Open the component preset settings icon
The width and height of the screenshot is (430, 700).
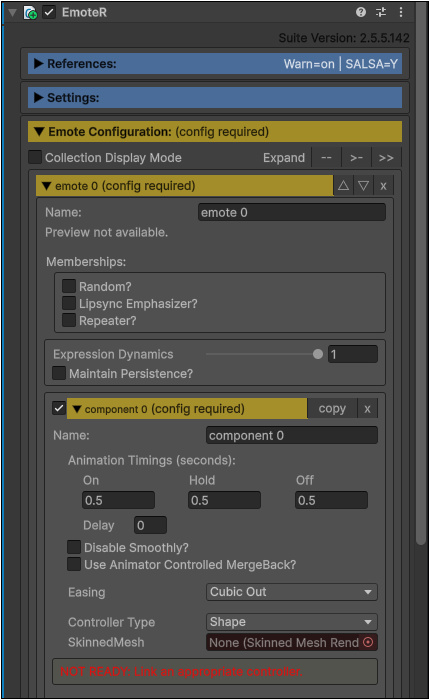[x=381, y=12]
